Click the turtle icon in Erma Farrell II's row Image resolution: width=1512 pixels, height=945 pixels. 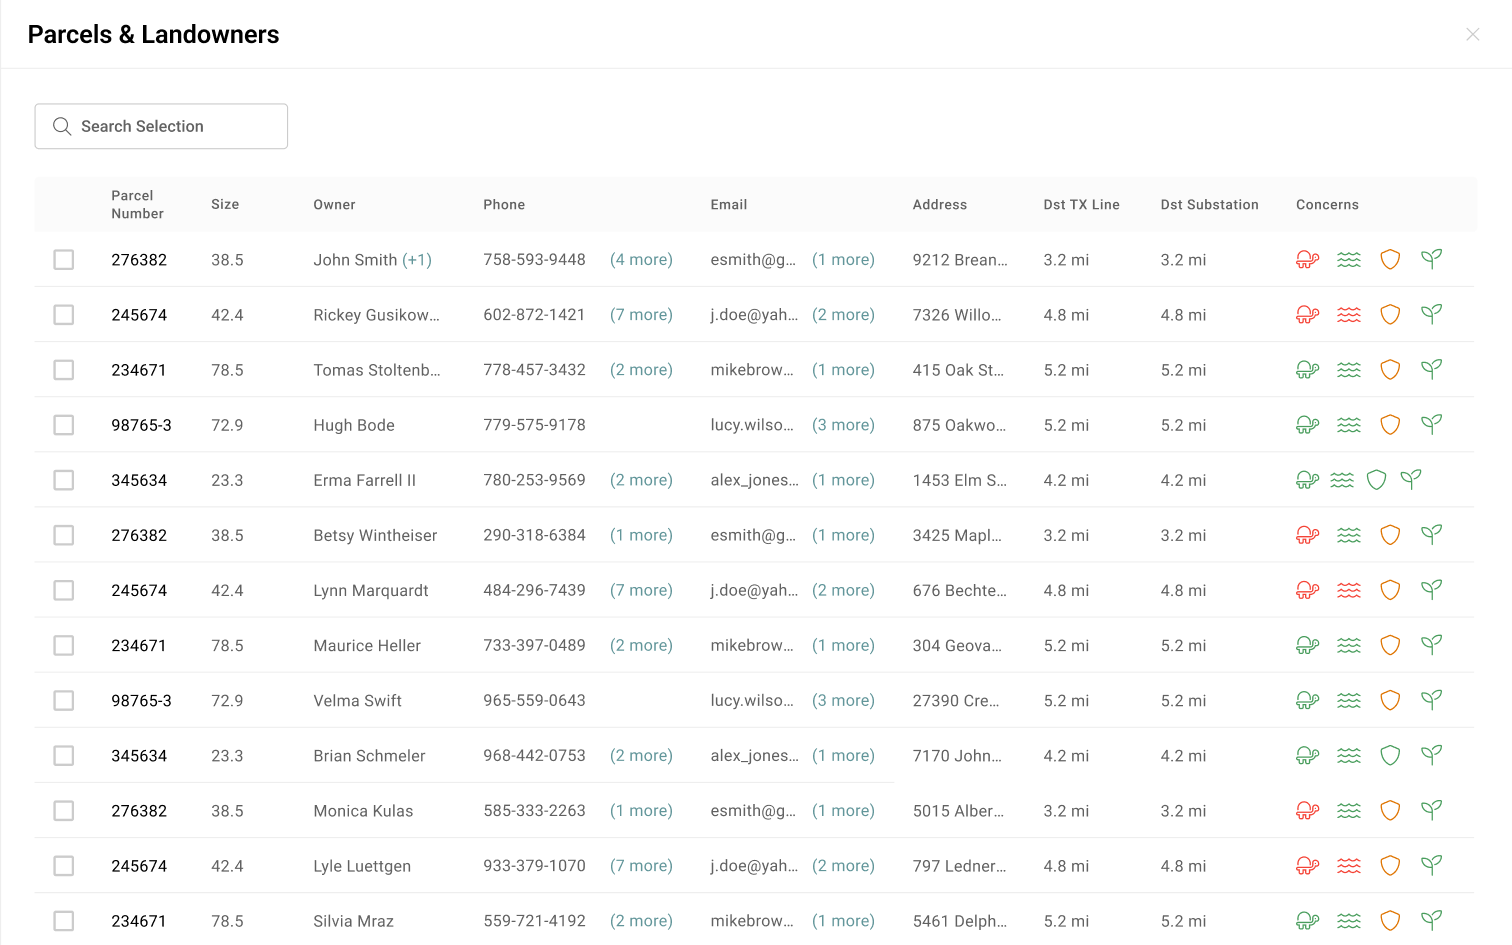tap(1307, 480)
